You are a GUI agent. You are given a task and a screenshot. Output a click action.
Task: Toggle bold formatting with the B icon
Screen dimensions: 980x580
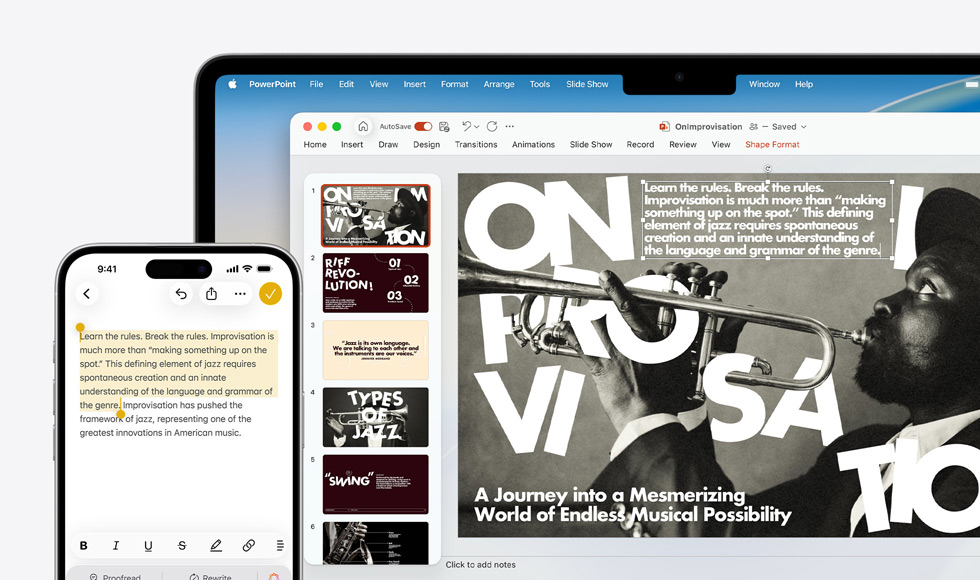[x=83, y=546]
